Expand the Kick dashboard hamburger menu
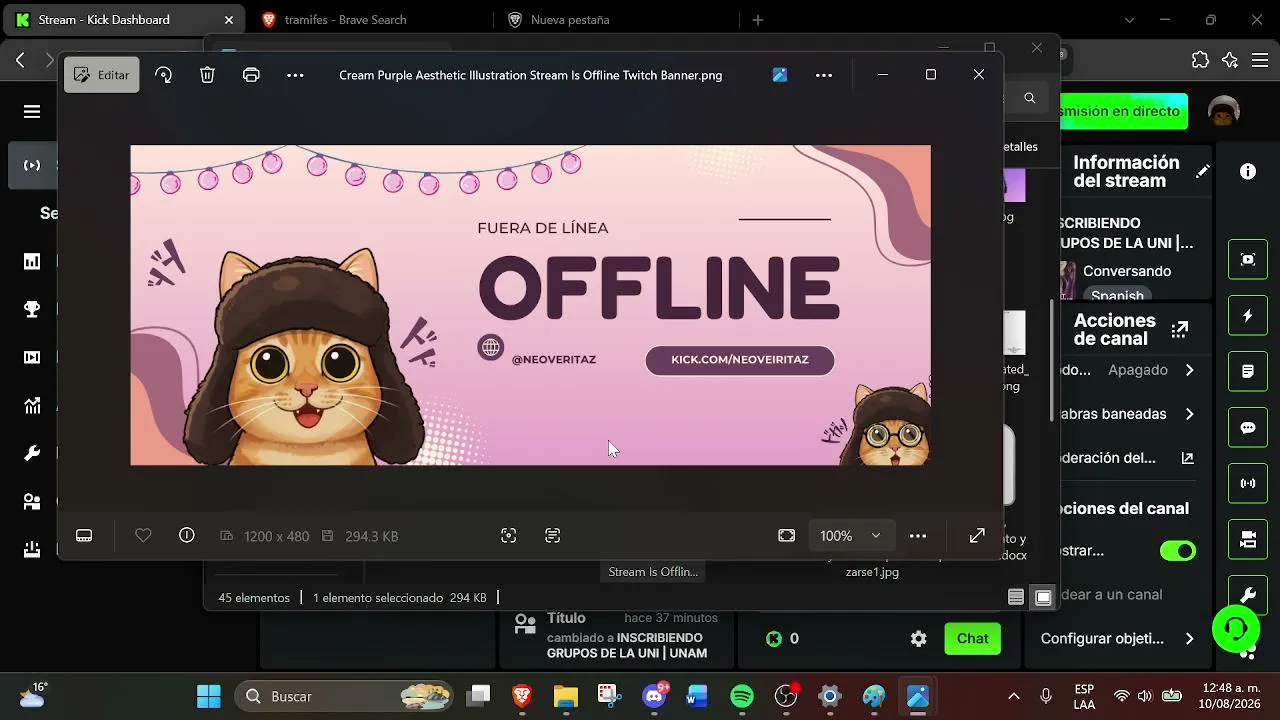Screen dimensions: 1280x720 pos(32,112)
